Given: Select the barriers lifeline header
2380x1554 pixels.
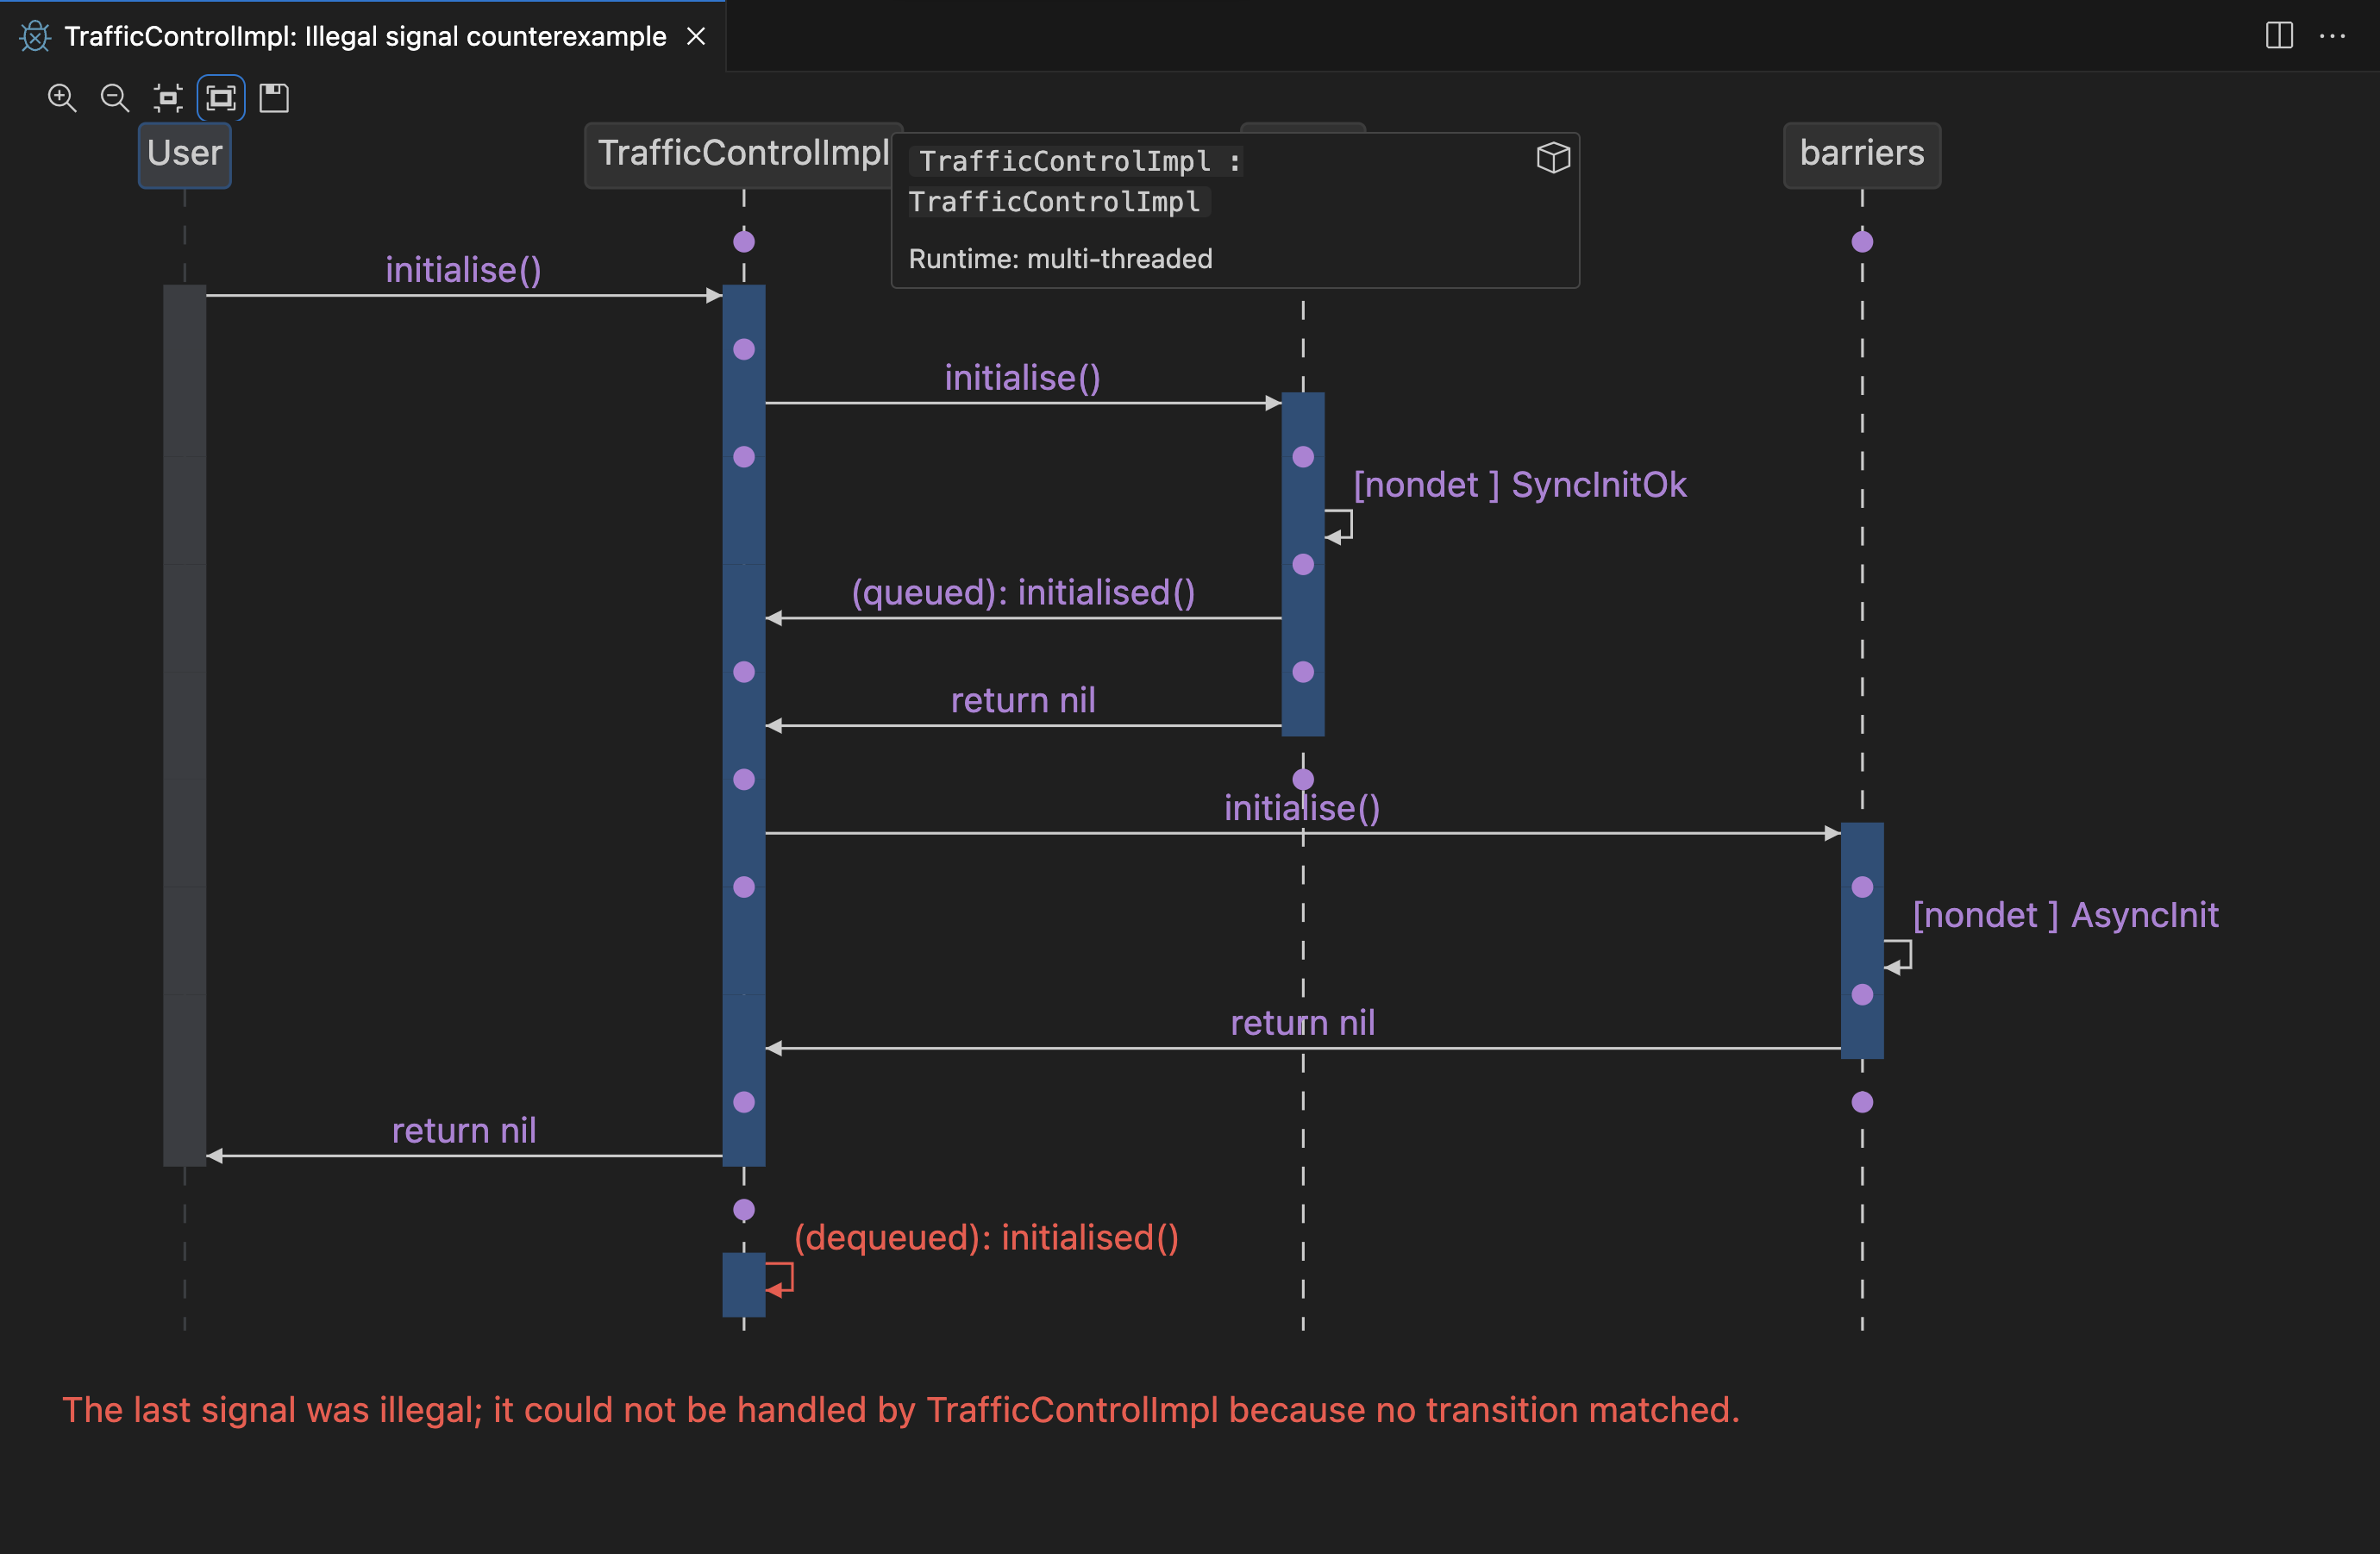Looking at the screenshot, I should pos(1862,154).
